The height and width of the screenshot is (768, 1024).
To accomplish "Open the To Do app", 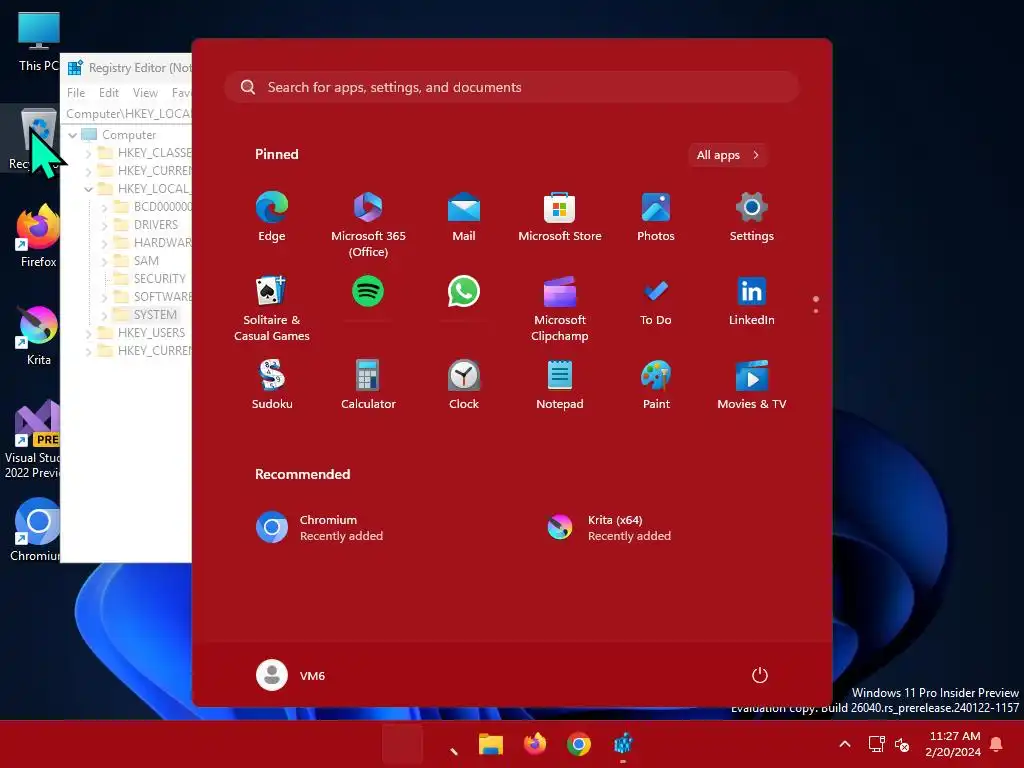I will pos(656,300).
